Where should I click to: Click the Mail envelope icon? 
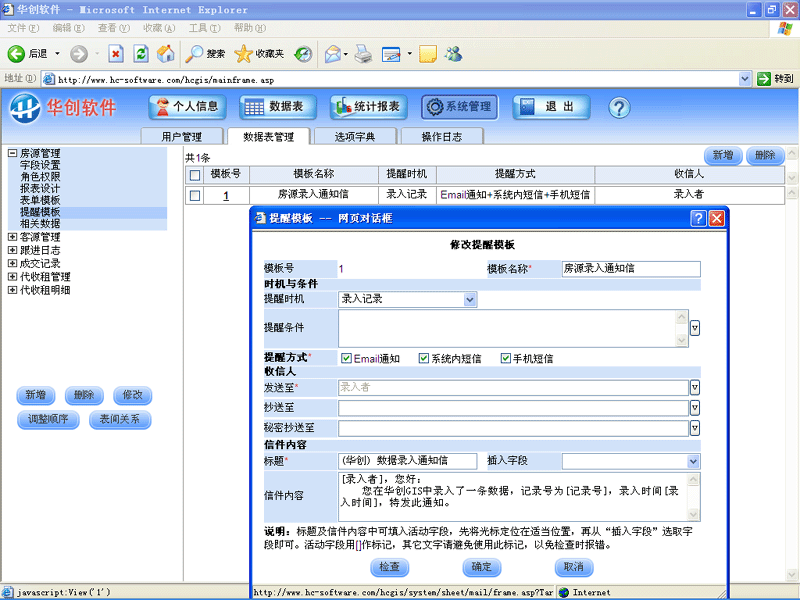(333, 54)
